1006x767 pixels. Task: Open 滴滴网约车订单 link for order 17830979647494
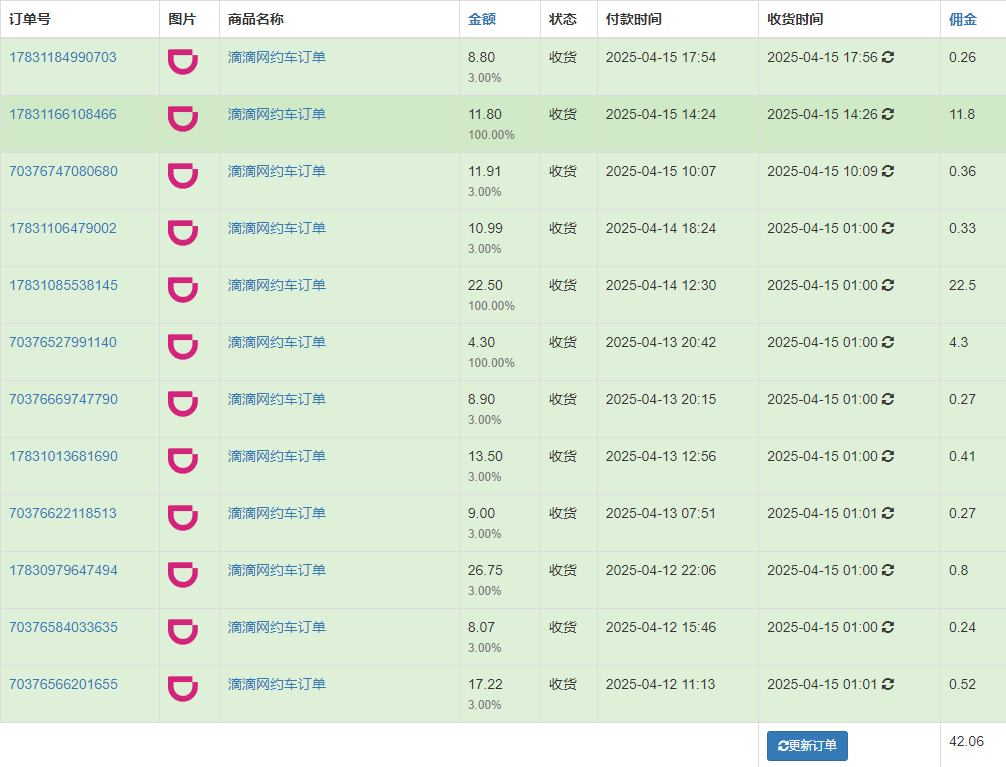277,570
